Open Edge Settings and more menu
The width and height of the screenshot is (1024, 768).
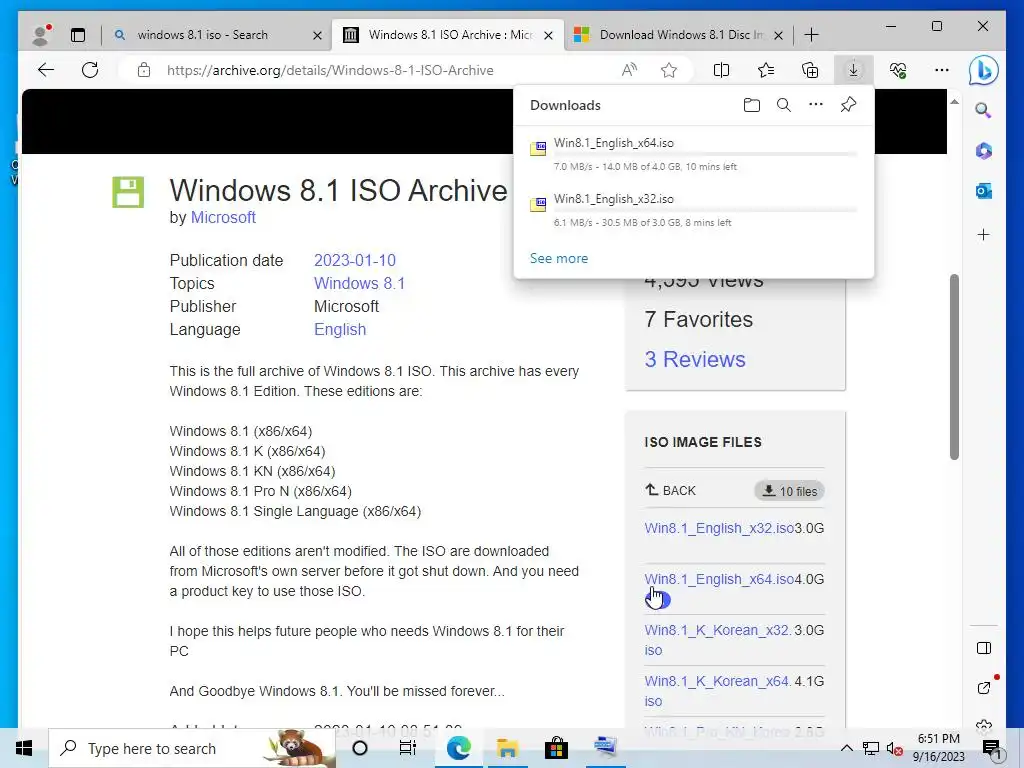942,70
